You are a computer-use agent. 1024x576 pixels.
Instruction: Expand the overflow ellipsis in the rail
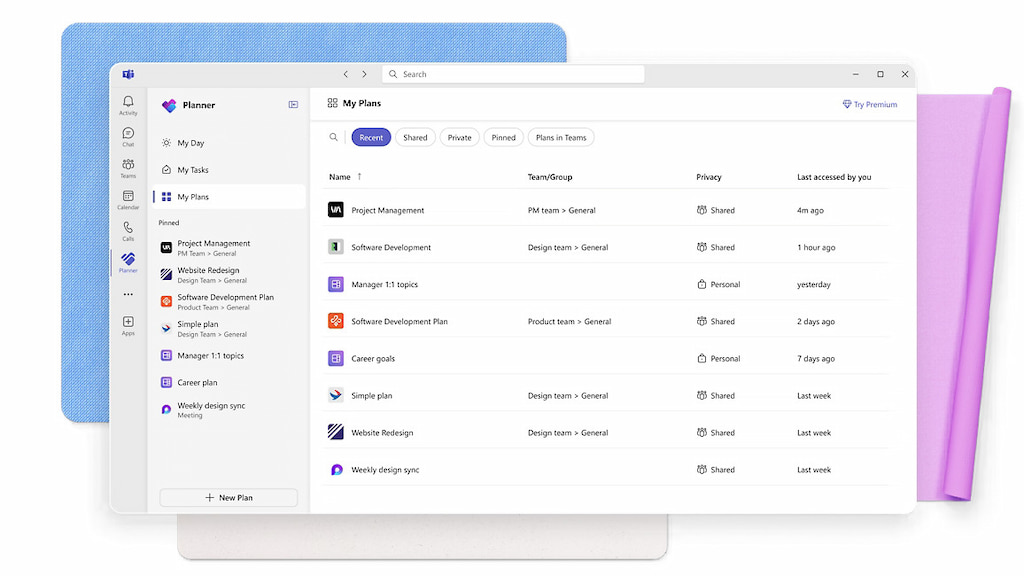tap(128, 293)
